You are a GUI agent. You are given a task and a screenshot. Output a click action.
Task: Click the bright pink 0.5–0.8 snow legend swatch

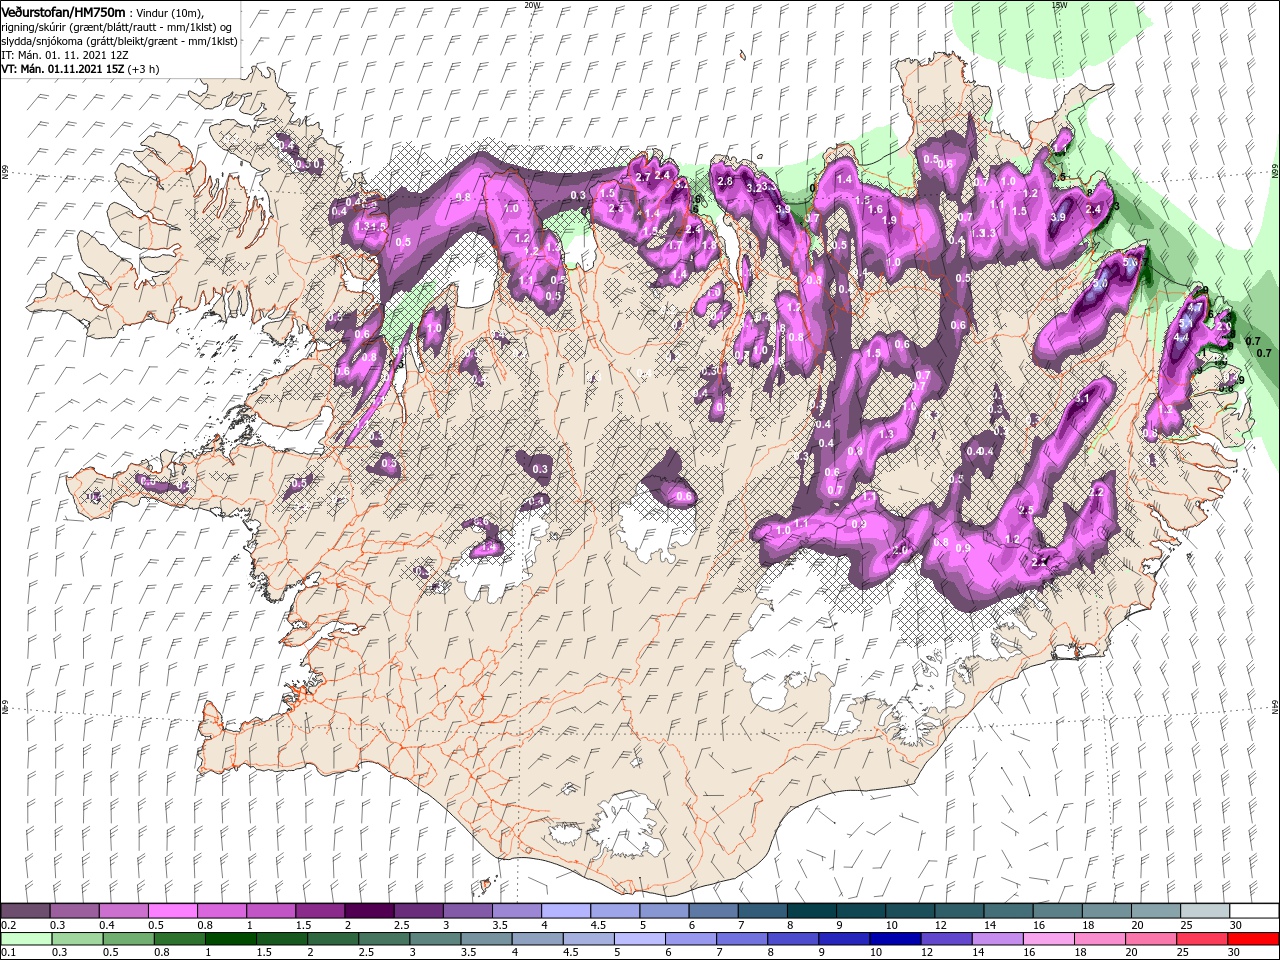pos(172,910)
